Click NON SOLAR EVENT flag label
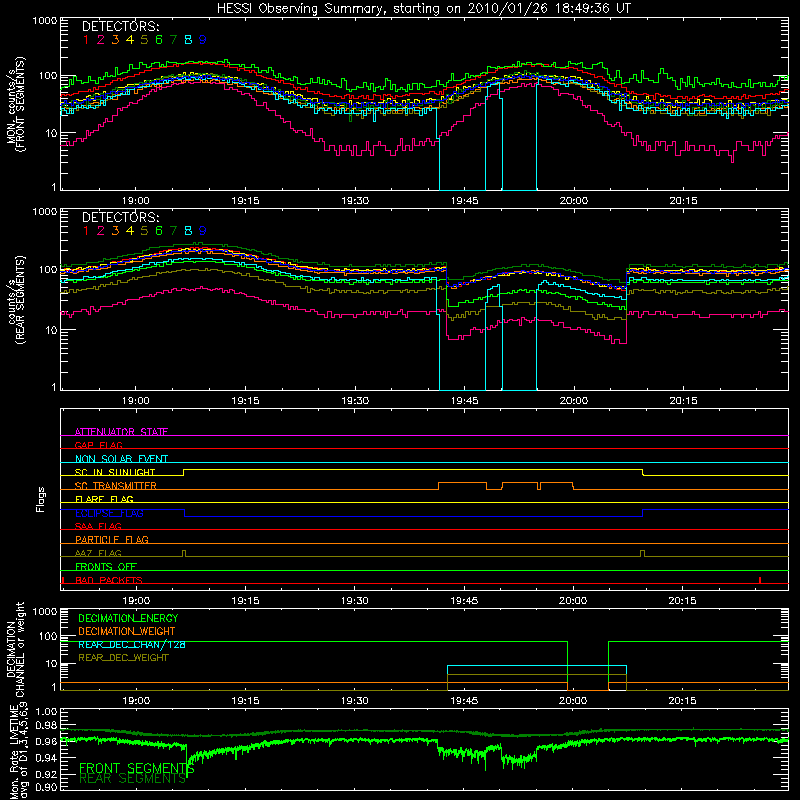The width and height of the screenshot is (800, 800). [121, 459]
